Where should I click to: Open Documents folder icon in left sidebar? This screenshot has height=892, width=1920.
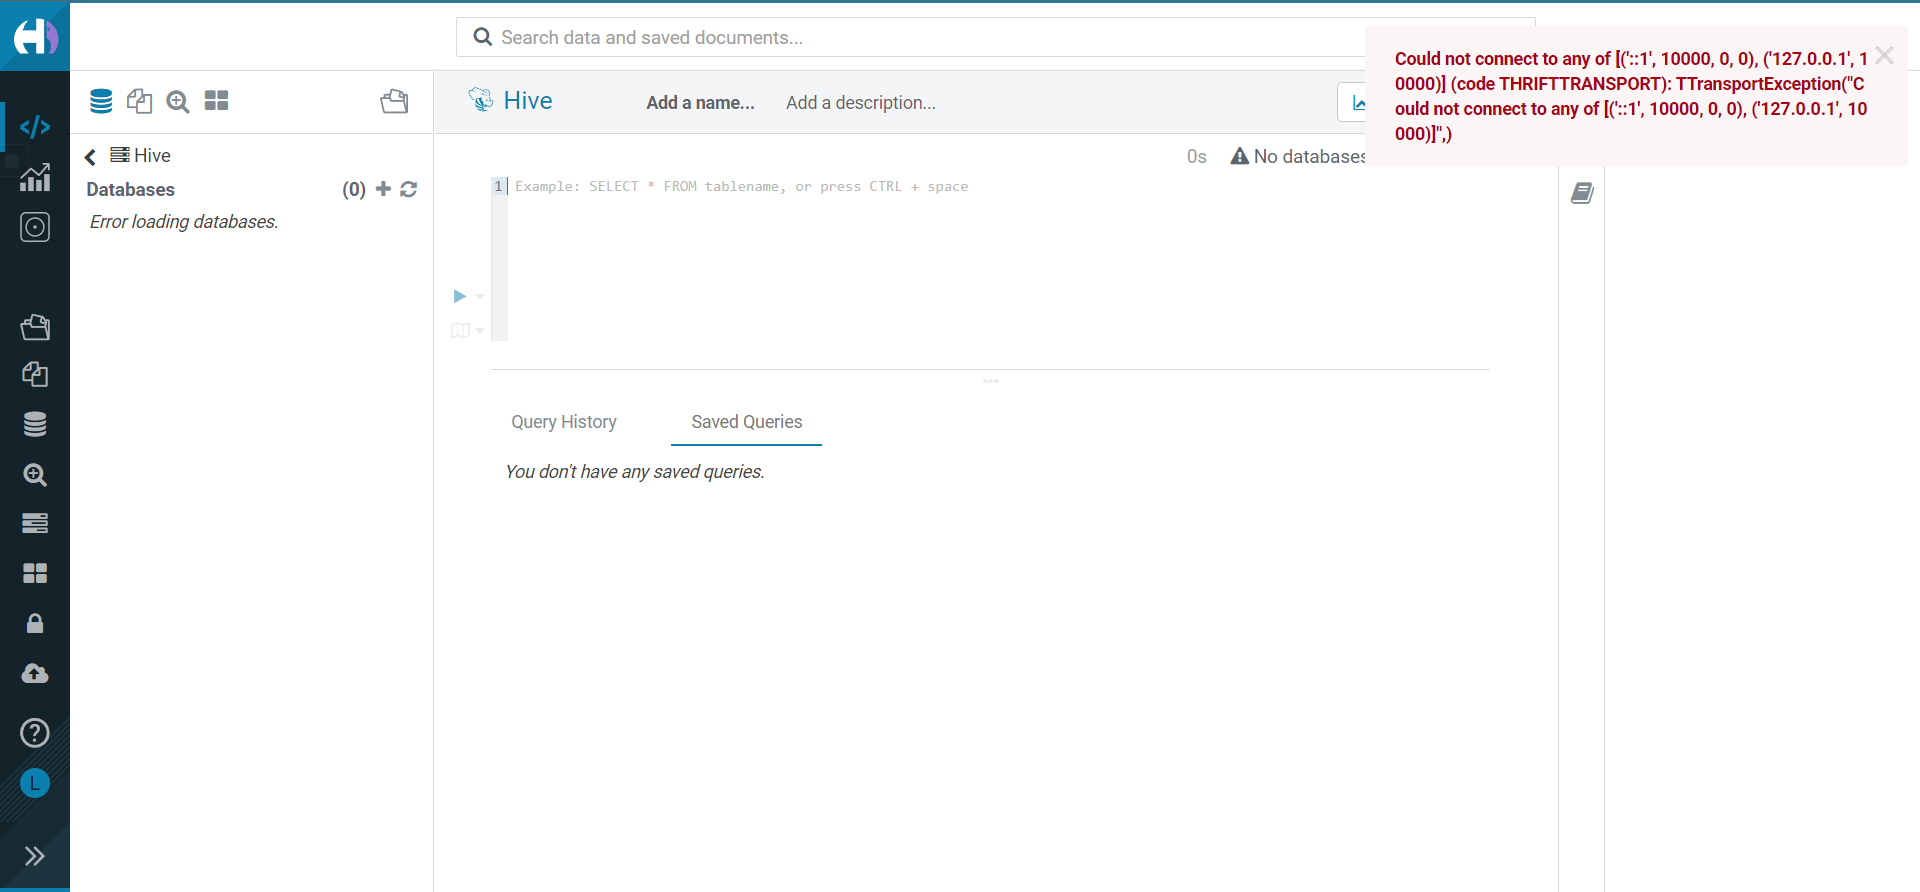pos(35,327)
